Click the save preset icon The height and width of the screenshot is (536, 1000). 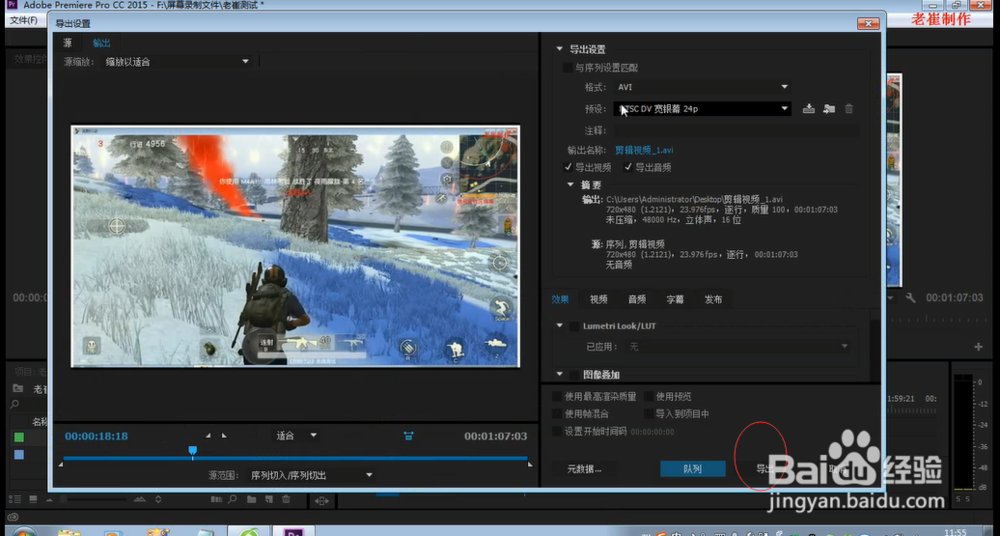coord(809,108)
